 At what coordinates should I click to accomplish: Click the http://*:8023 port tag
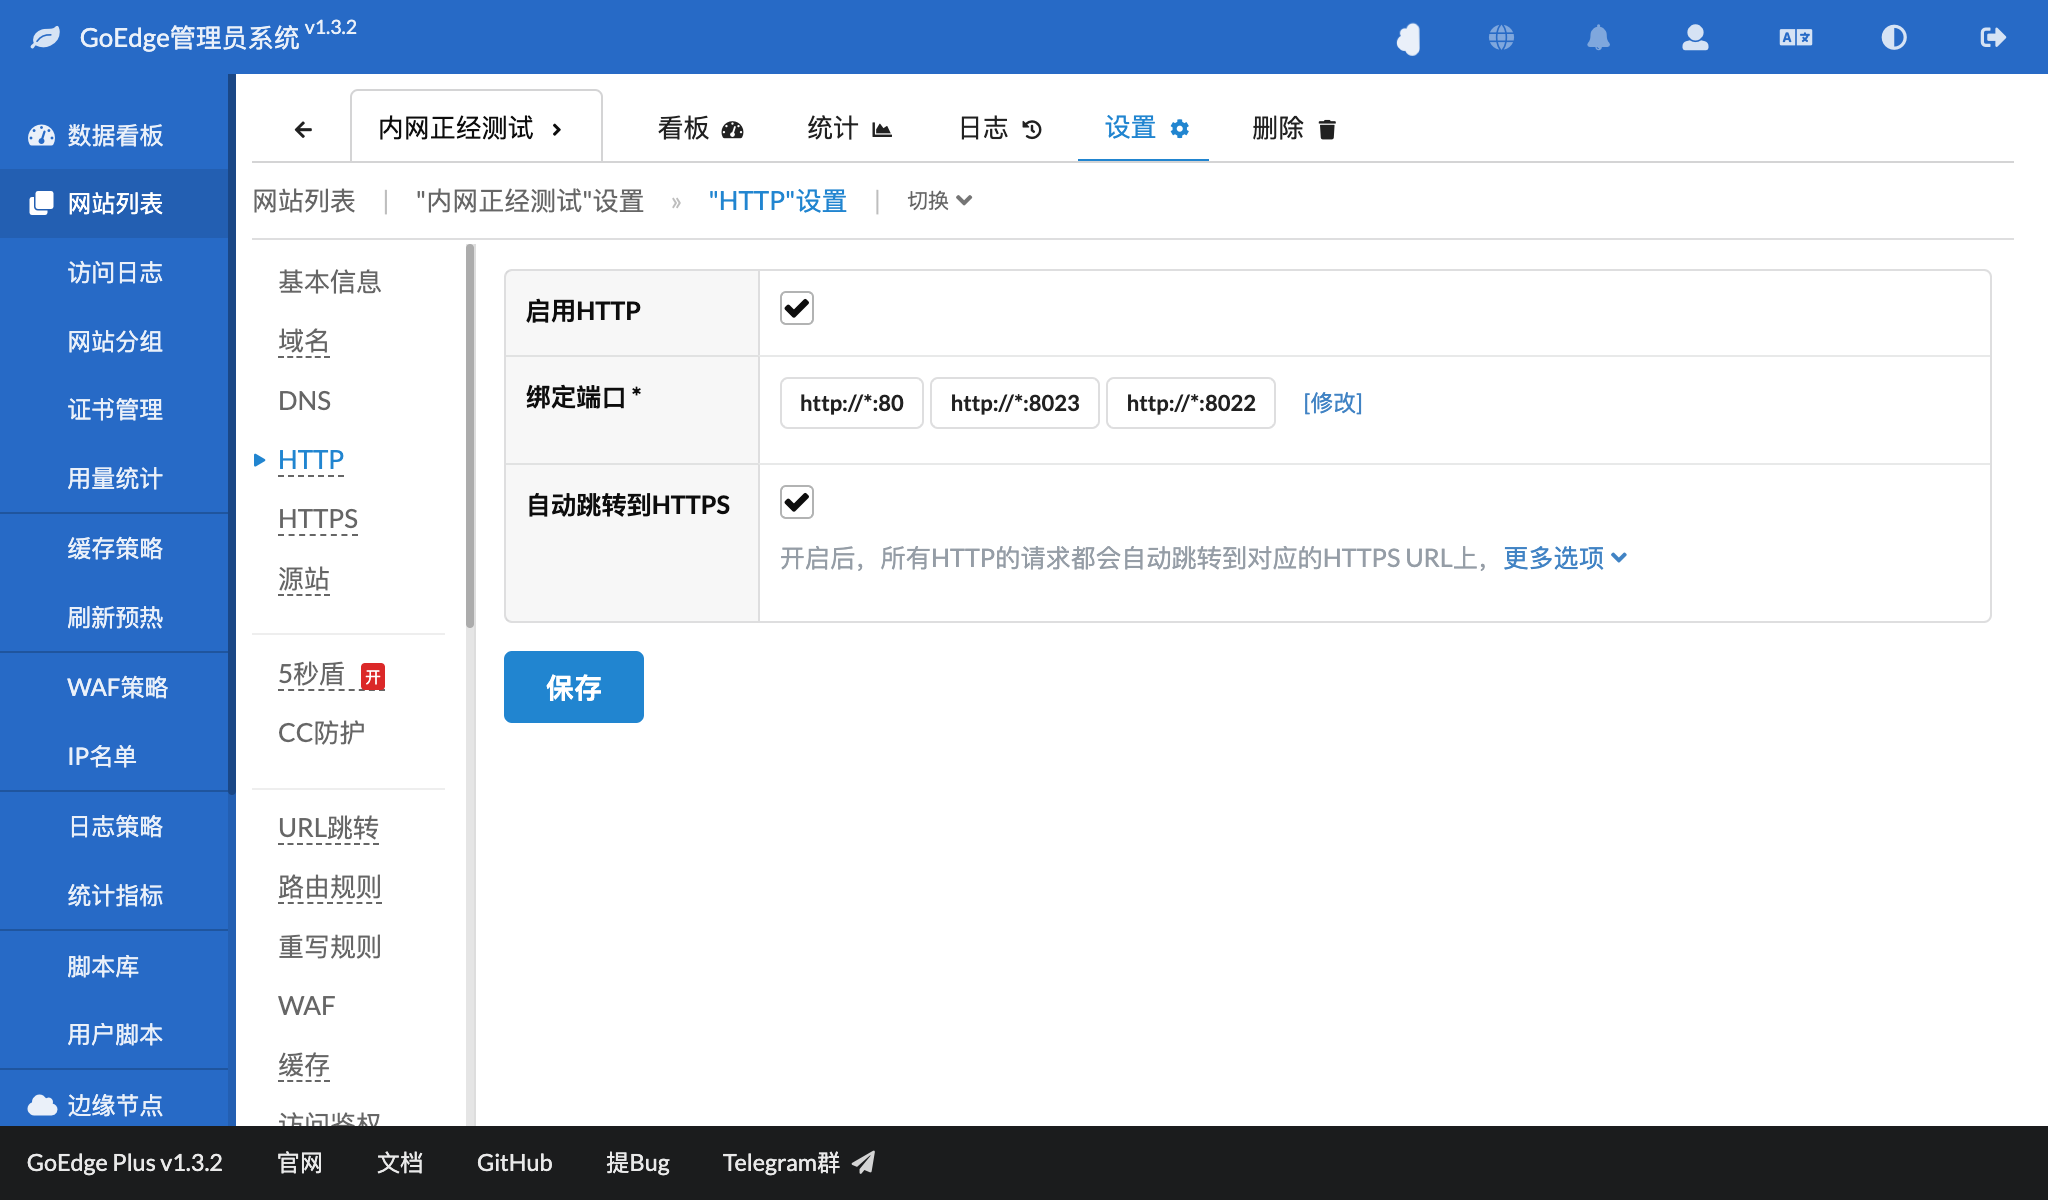(1015, 403)
